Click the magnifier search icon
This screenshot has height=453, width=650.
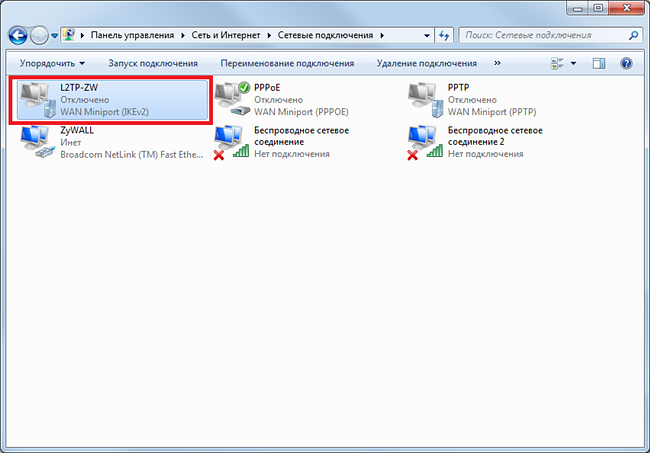633,35
